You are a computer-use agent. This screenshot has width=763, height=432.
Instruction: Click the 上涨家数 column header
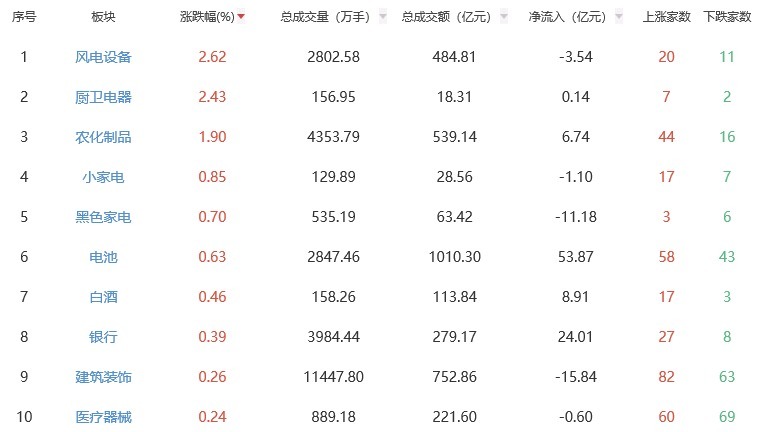click(x=665, y=17)
